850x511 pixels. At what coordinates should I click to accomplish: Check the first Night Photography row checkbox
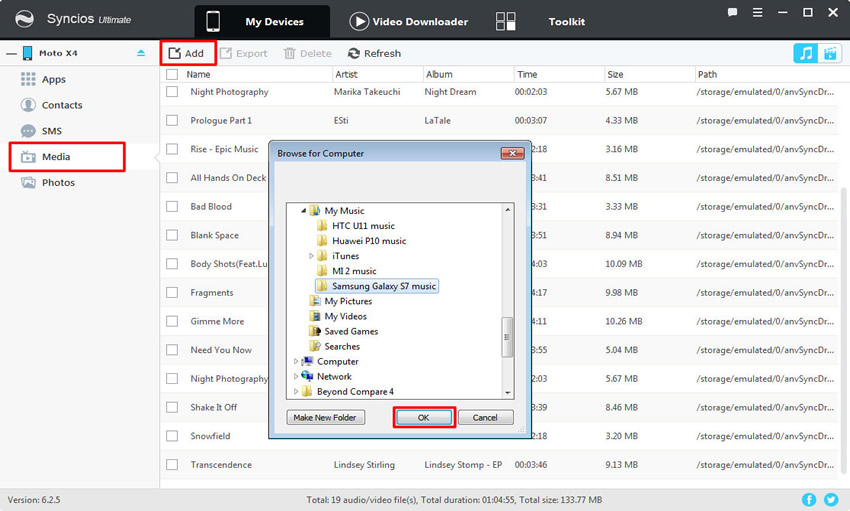[x=172, y=92]
